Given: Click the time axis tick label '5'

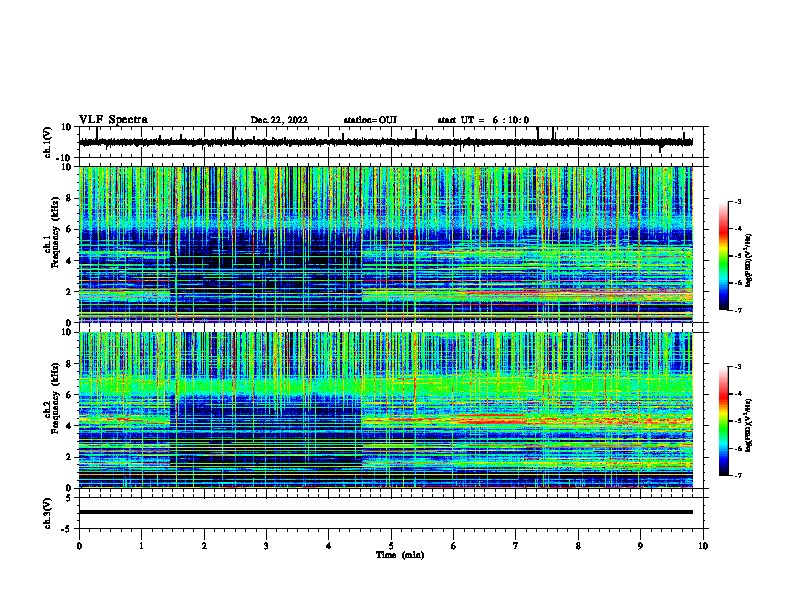Looking at the screenshot, I should (391, 546).
